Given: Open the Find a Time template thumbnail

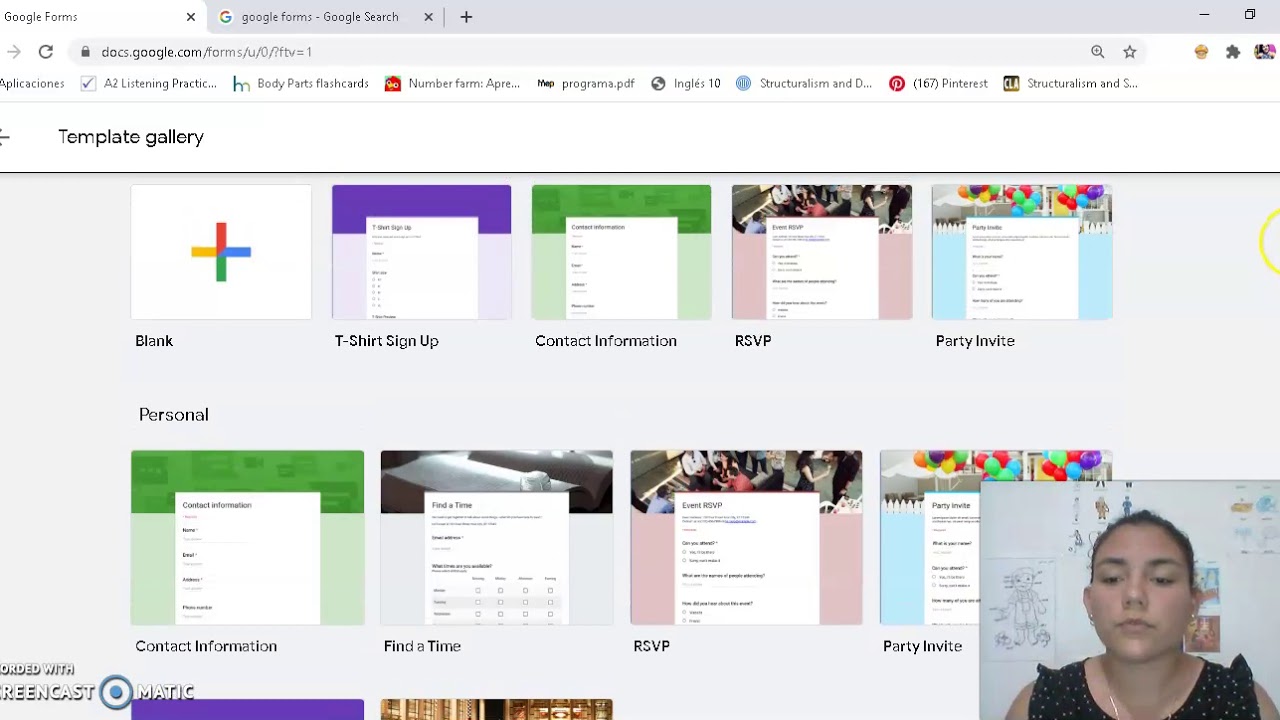Looking at the screenshot, I should pos(496,538).
